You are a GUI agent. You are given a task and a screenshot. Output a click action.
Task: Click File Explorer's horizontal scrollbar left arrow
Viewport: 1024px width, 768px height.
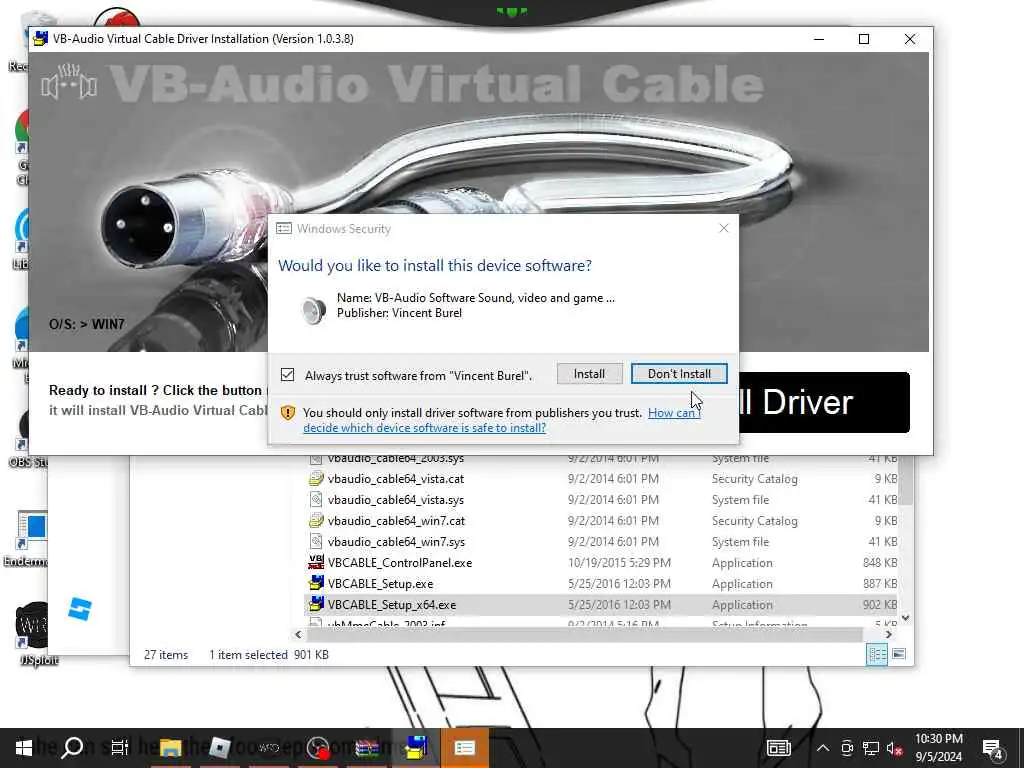point(298,634)
